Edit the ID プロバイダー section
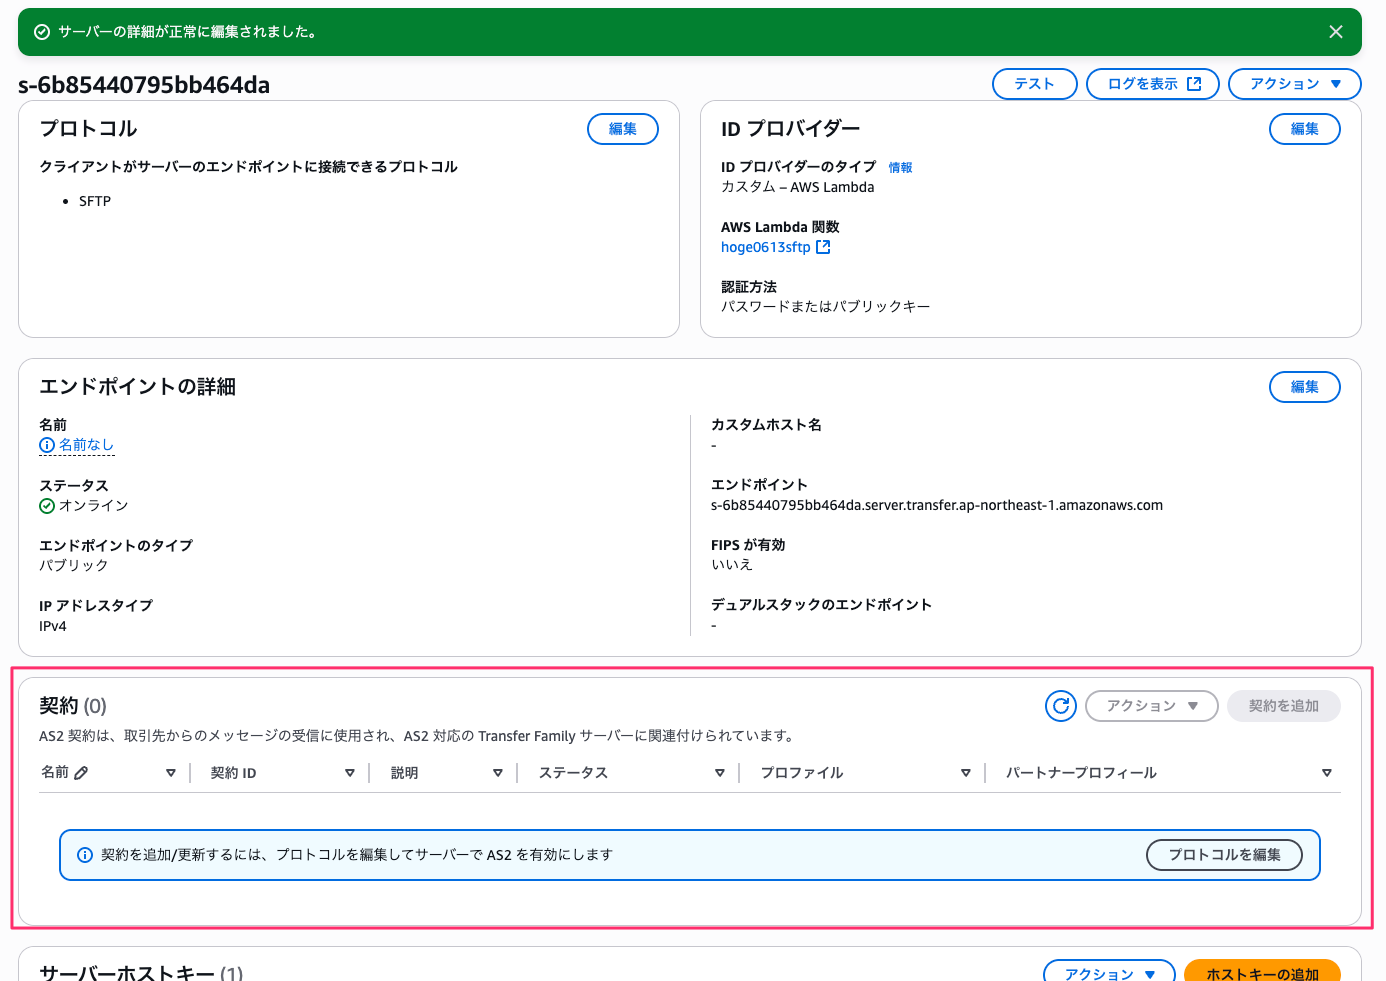 click(1304, 129)
